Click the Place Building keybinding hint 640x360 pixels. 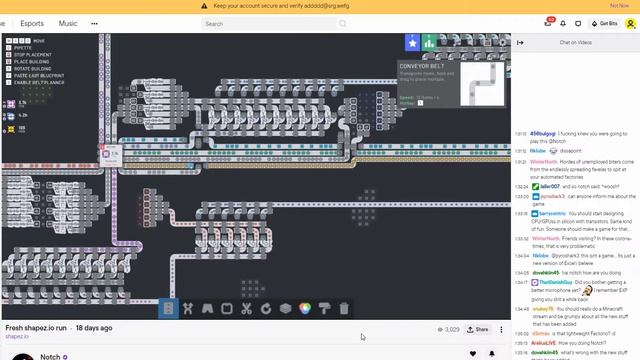tap(28, 62)
